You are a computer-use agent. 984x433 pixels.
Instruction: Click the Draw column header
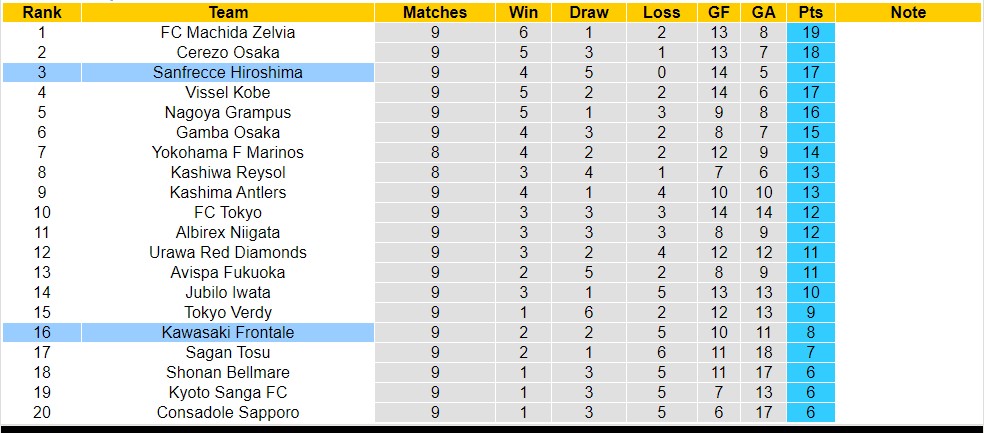(589, 13)
